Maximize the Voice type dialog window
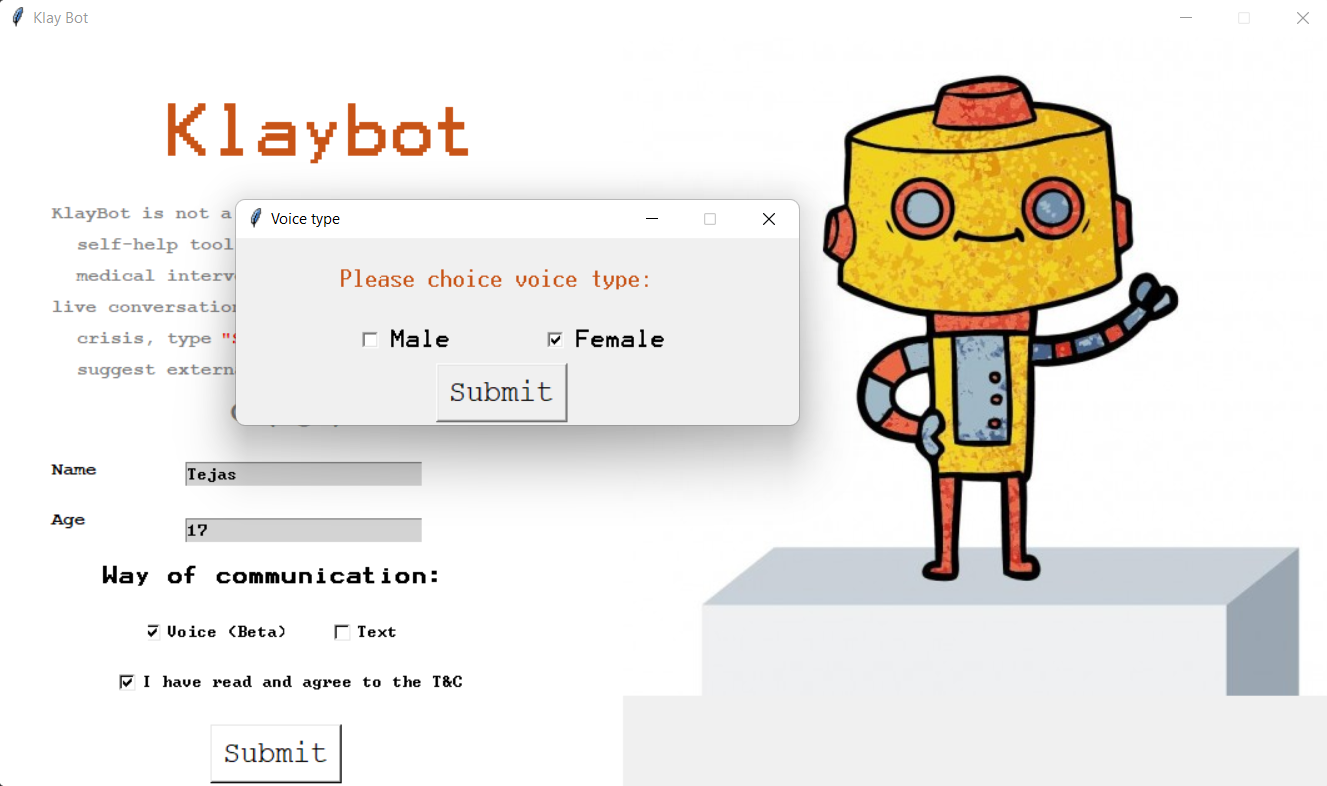This screenshot has height=786, width=1327. click(x=710, y=218)
